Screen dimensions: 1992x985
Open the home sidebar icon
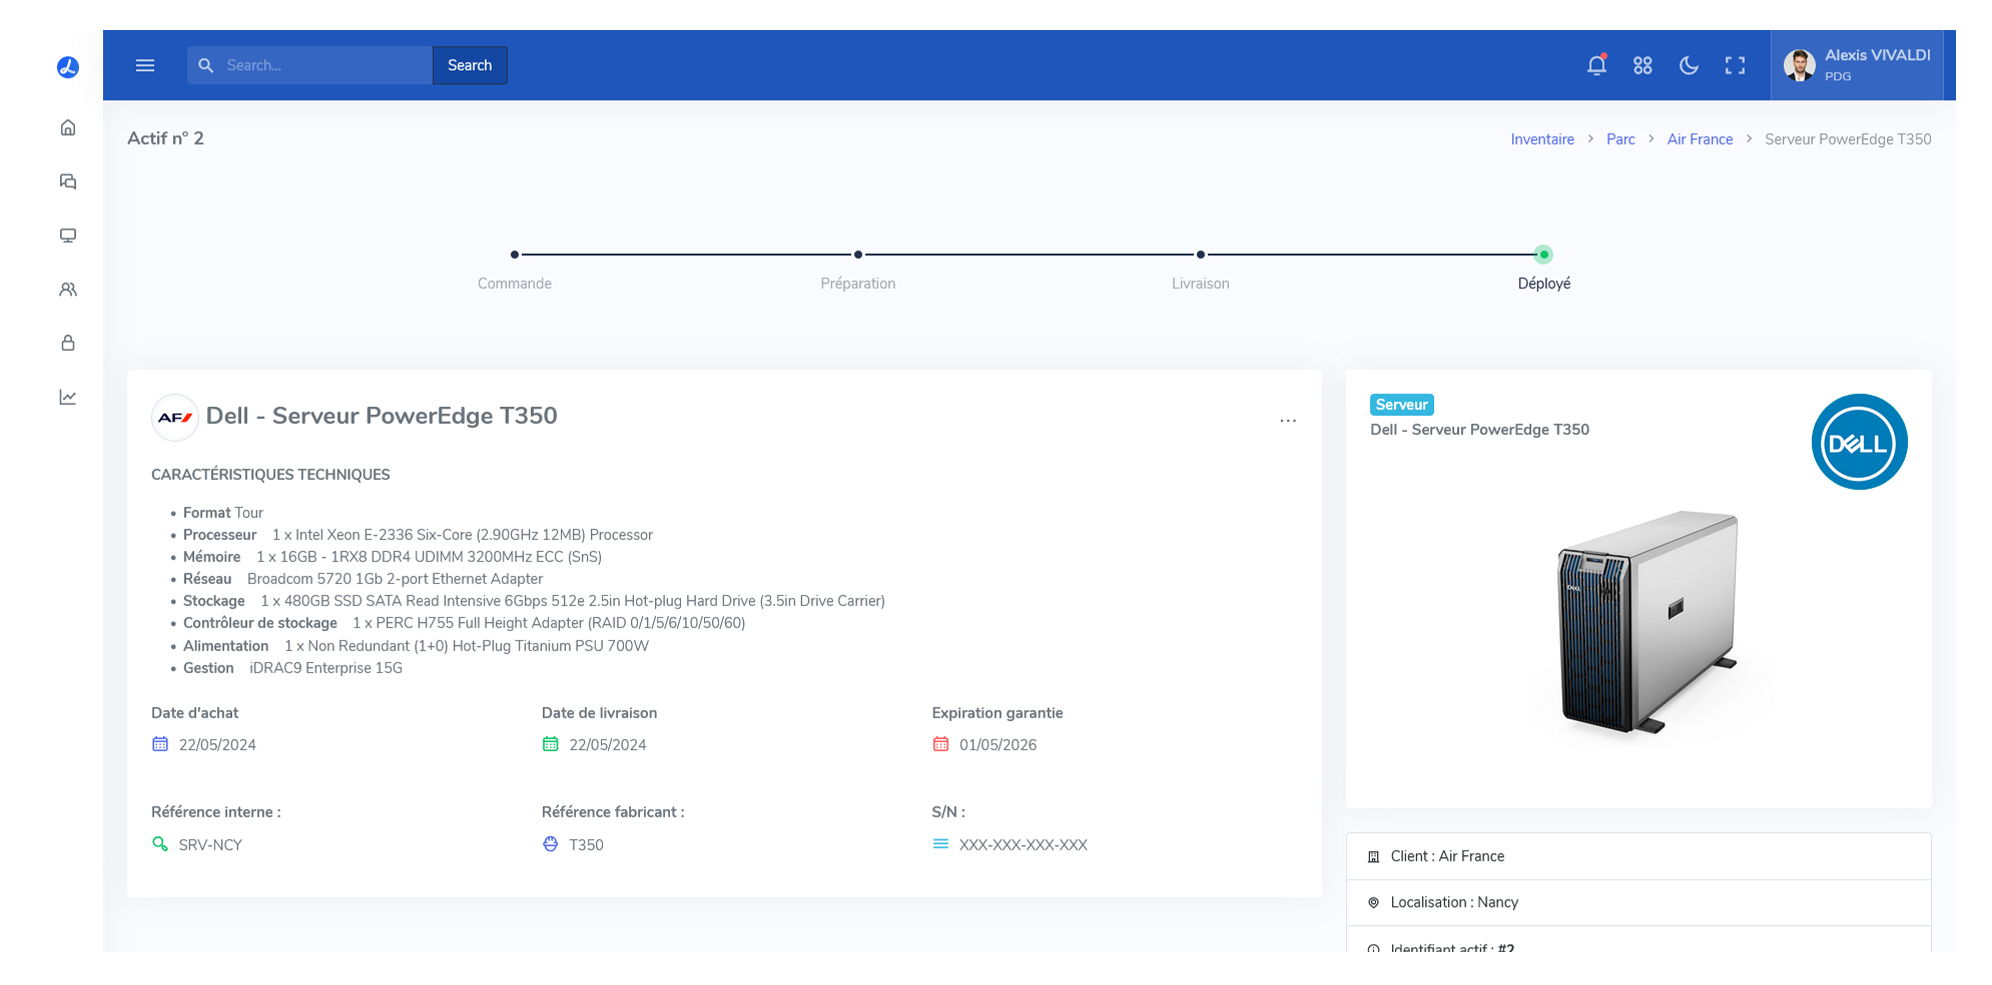(x=68, y=127)
